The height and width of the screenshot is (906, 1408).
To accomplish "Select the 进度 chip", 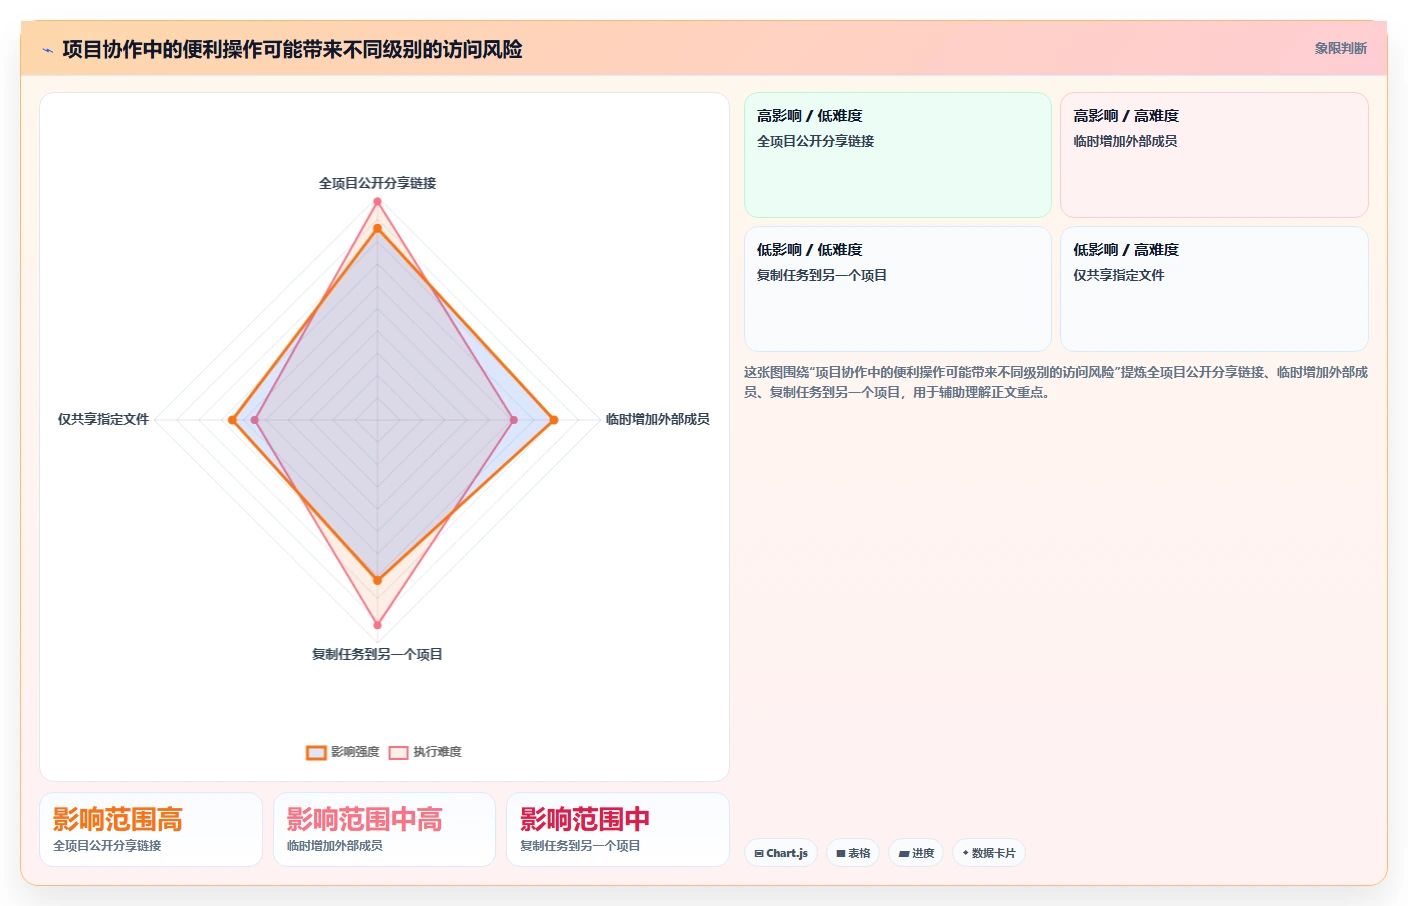I will pos(916,853).
